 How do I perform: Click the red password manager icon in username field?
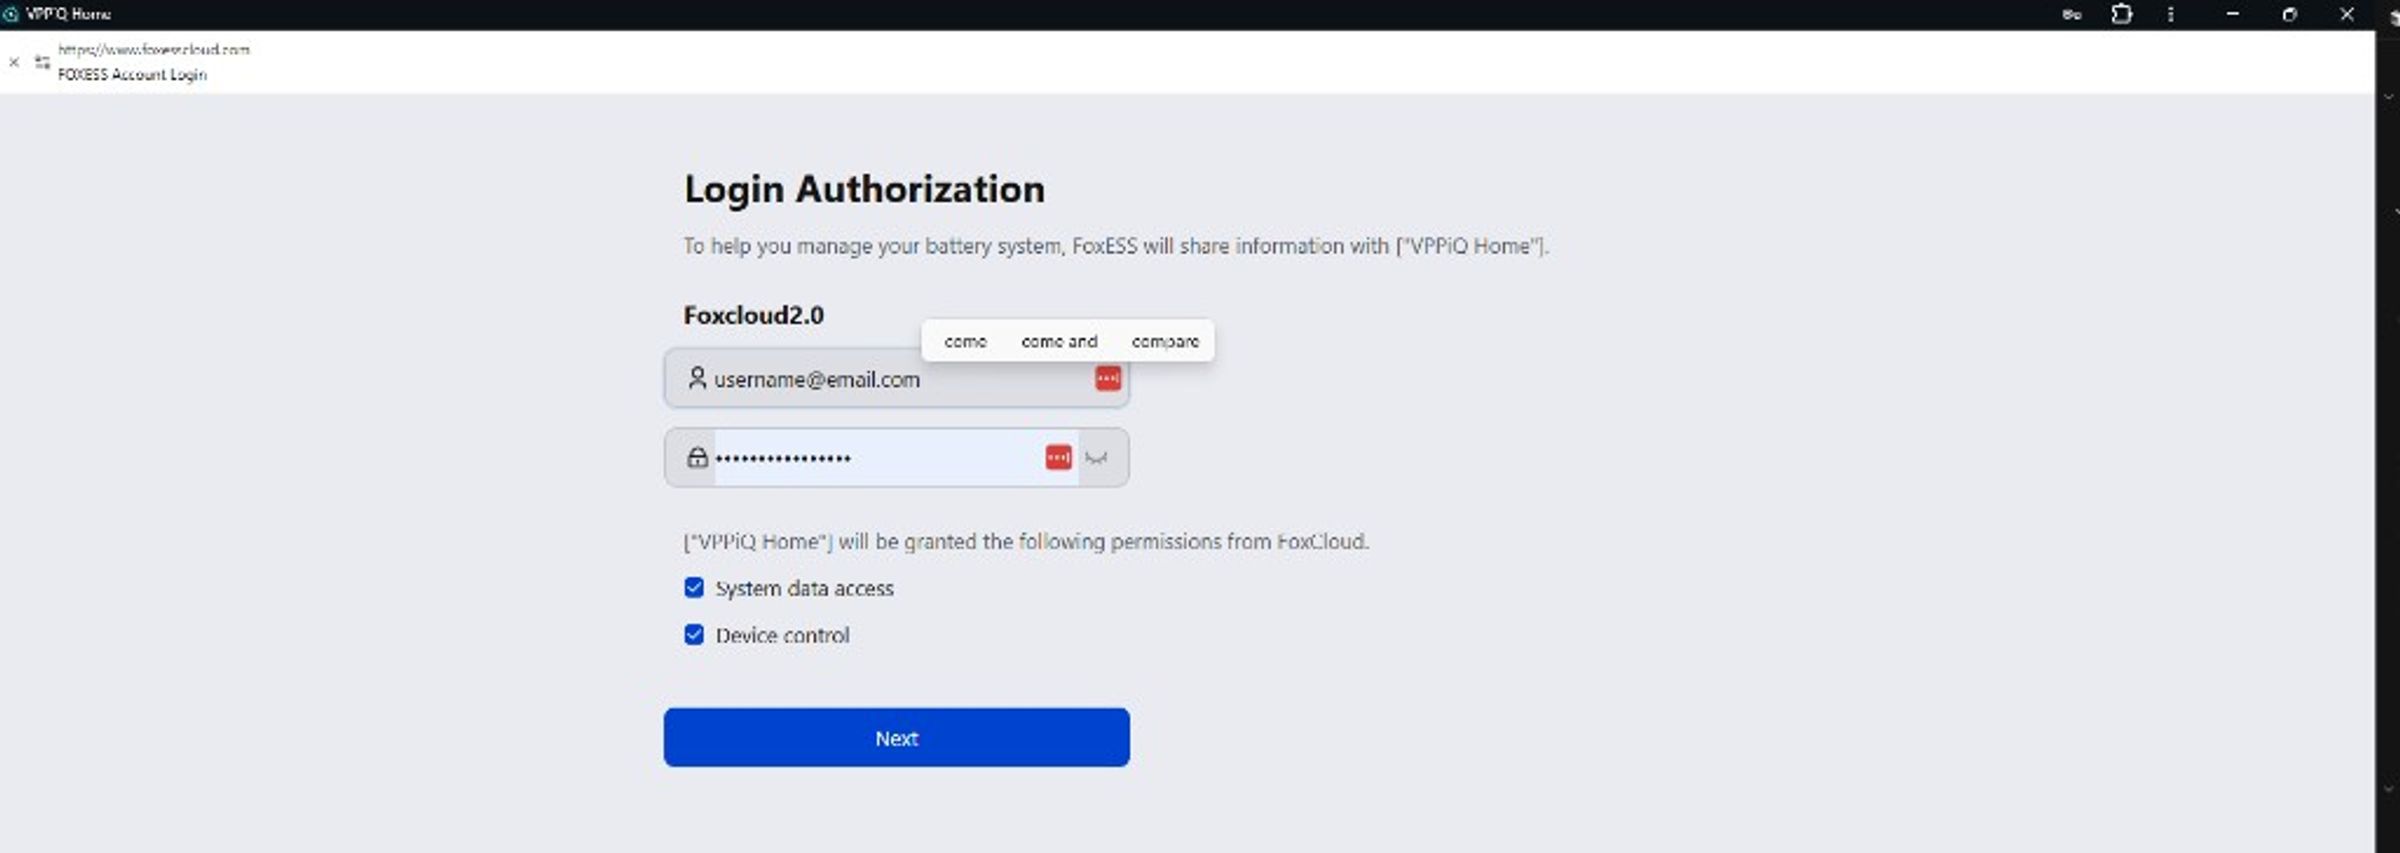[x=1108, y=379]
